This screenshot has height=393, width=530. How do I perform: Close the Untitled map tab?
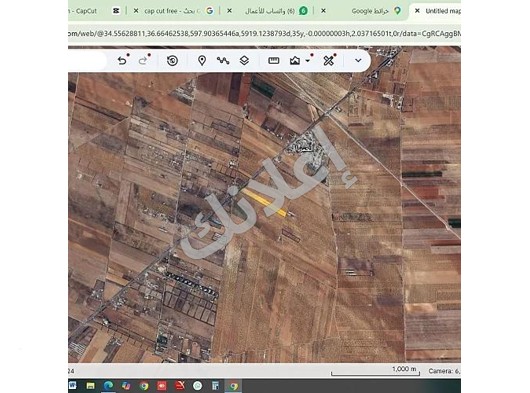(417, 11)
